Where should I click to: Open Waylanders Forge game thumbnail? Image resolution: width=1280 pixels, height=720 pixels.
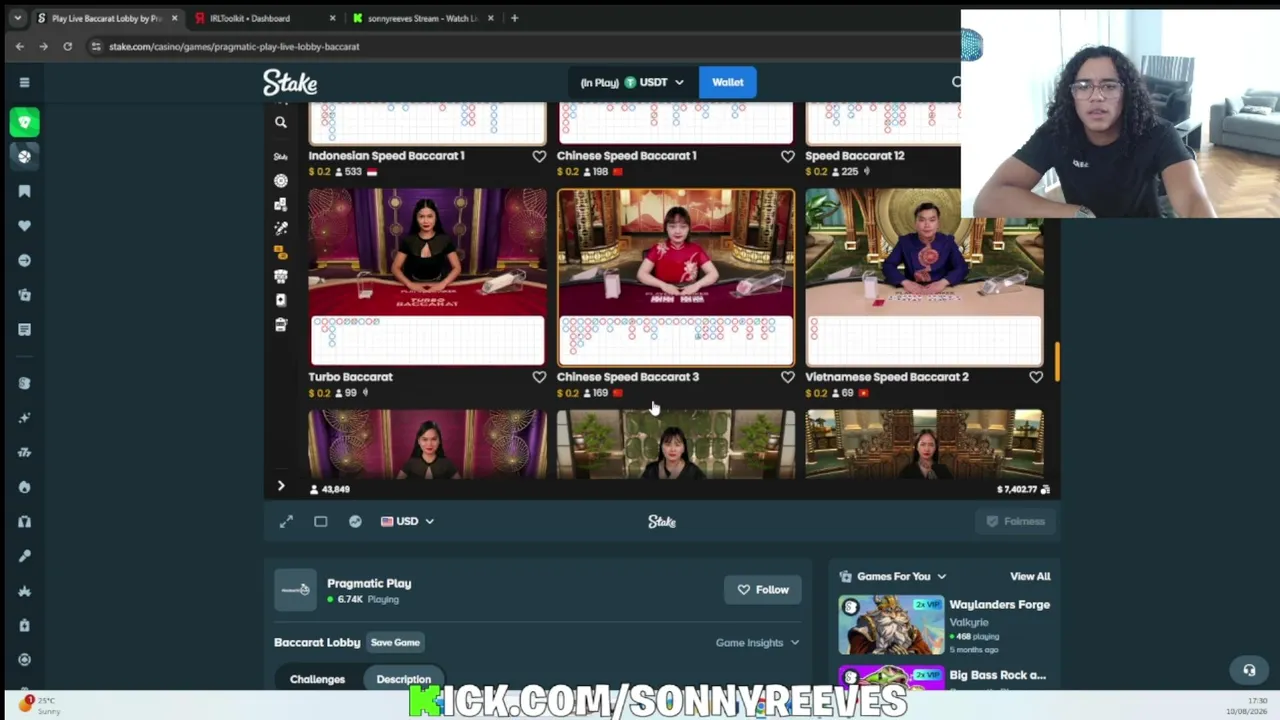tap(891, 625)
